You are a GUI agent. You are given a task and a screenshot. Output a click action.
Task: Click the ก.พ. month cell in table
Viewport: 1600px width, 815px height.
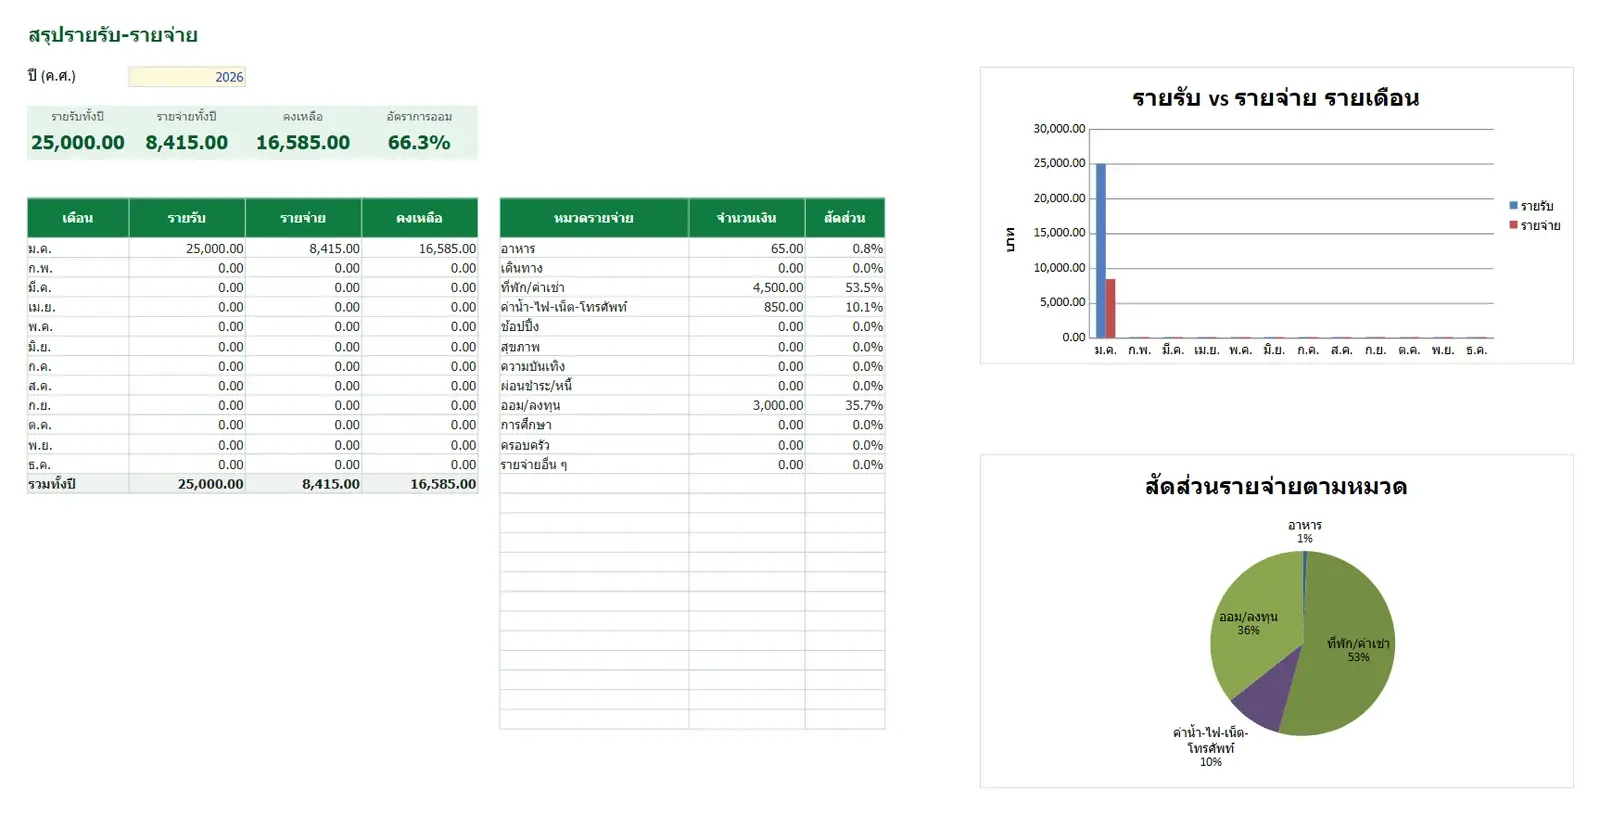coord(78,268)
